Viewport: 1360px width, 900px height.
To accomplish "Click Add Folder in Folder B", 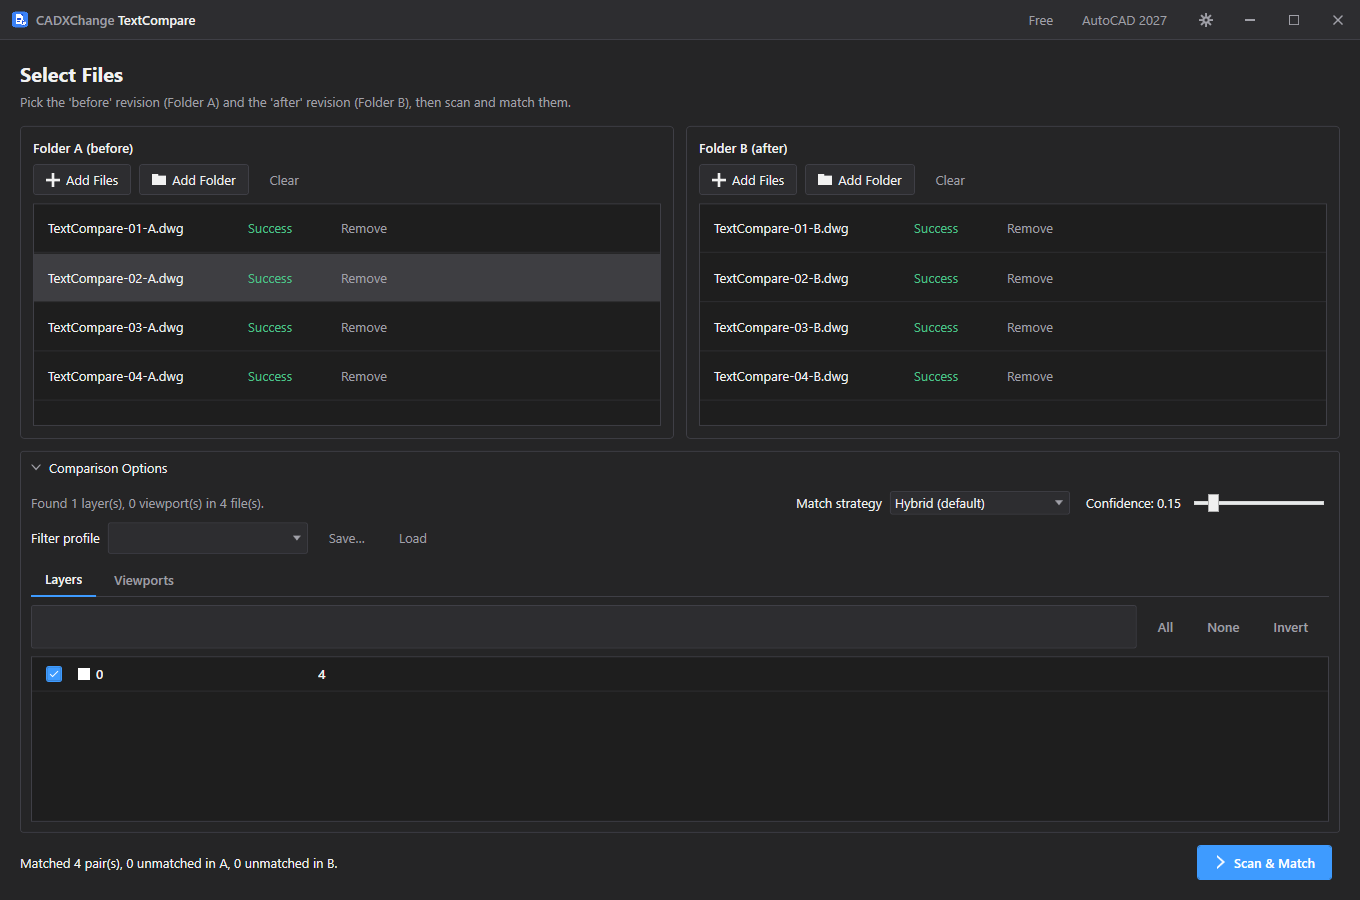I will (x=860, y=180).
